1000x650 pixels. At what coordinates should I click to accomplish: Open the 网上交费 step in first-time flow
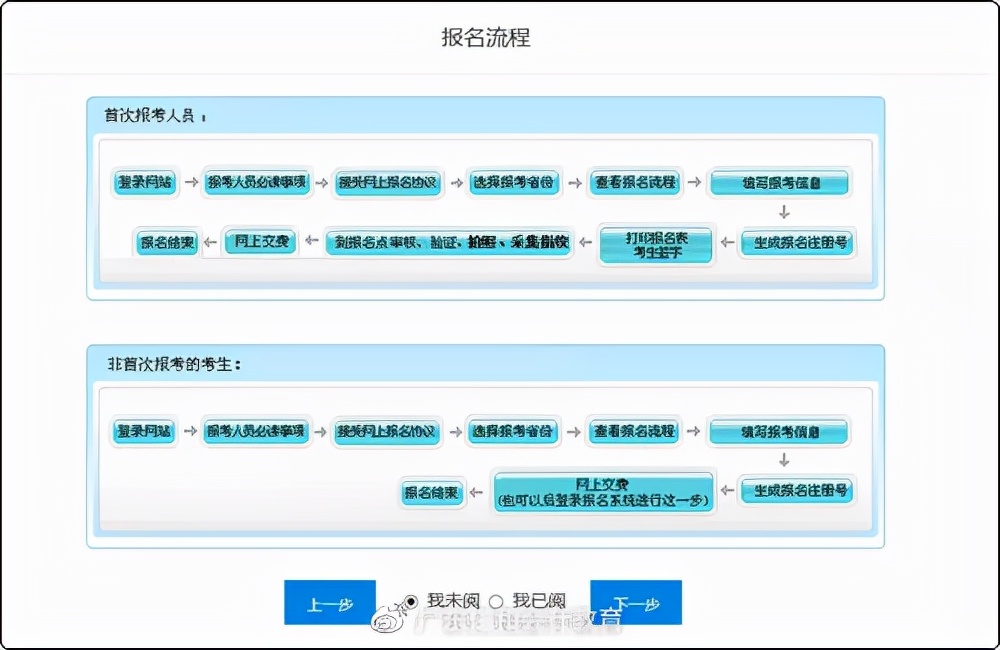[259, 242]
